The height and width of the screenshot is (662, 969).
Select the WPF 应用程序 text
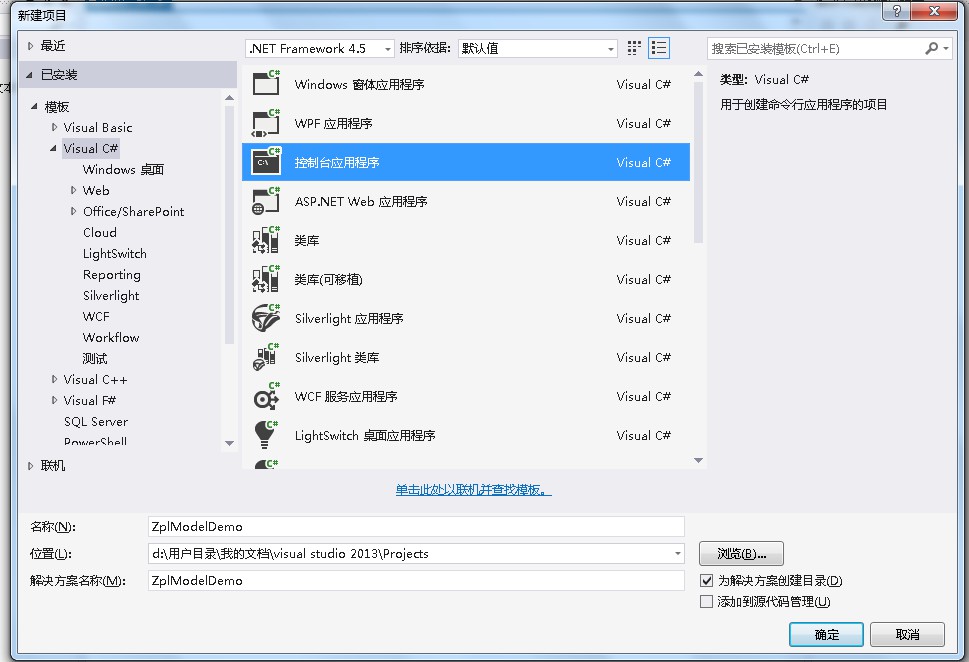(333, 123)
